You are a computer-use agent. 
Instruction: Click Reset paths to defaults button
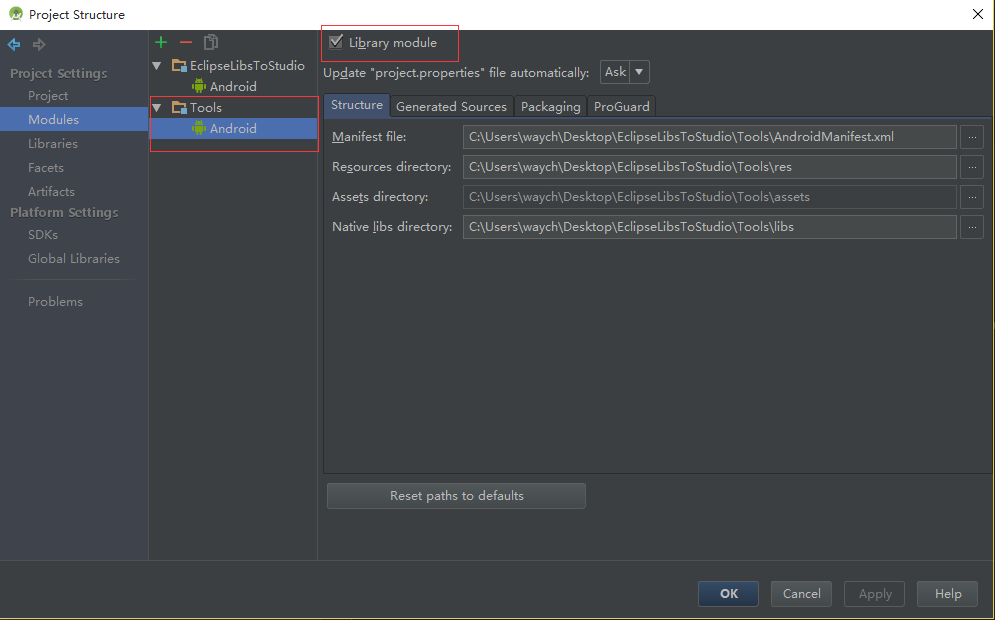pos(456,496)
